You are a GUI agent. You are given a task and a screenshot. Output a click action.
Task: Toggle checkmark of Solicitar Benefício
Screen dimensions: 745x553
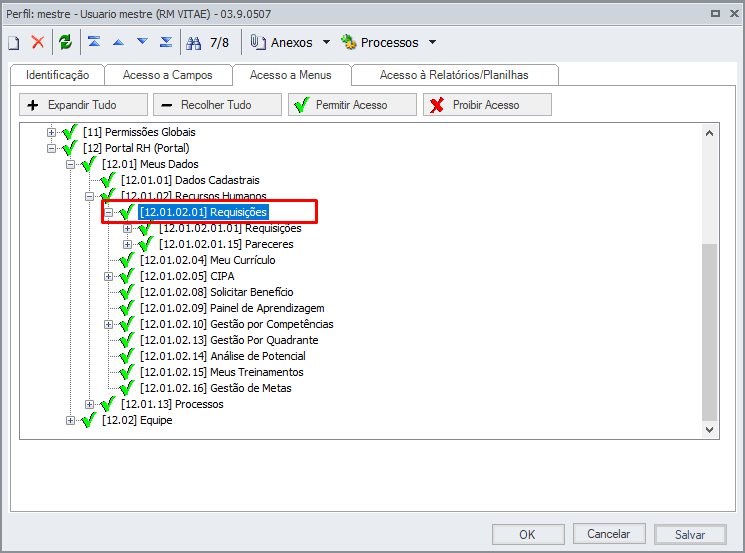(127, 292)
